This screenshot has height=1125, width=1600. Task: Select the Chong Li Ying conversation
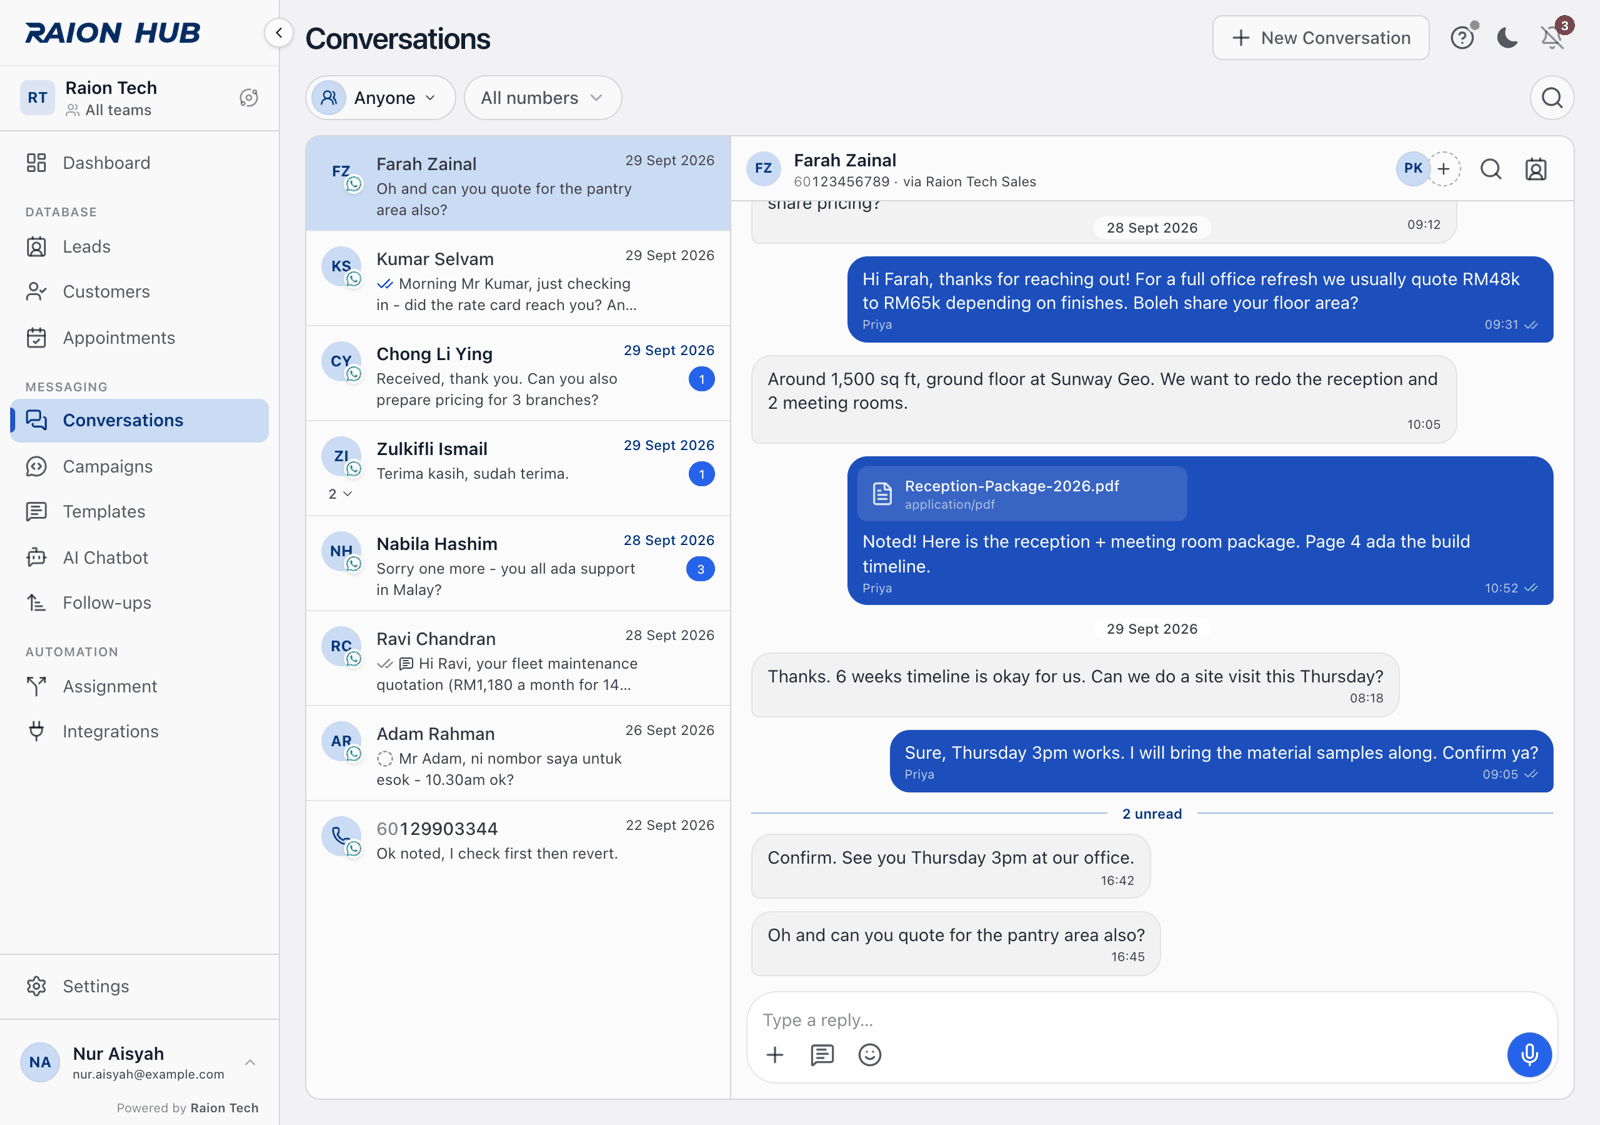(518, 374)
